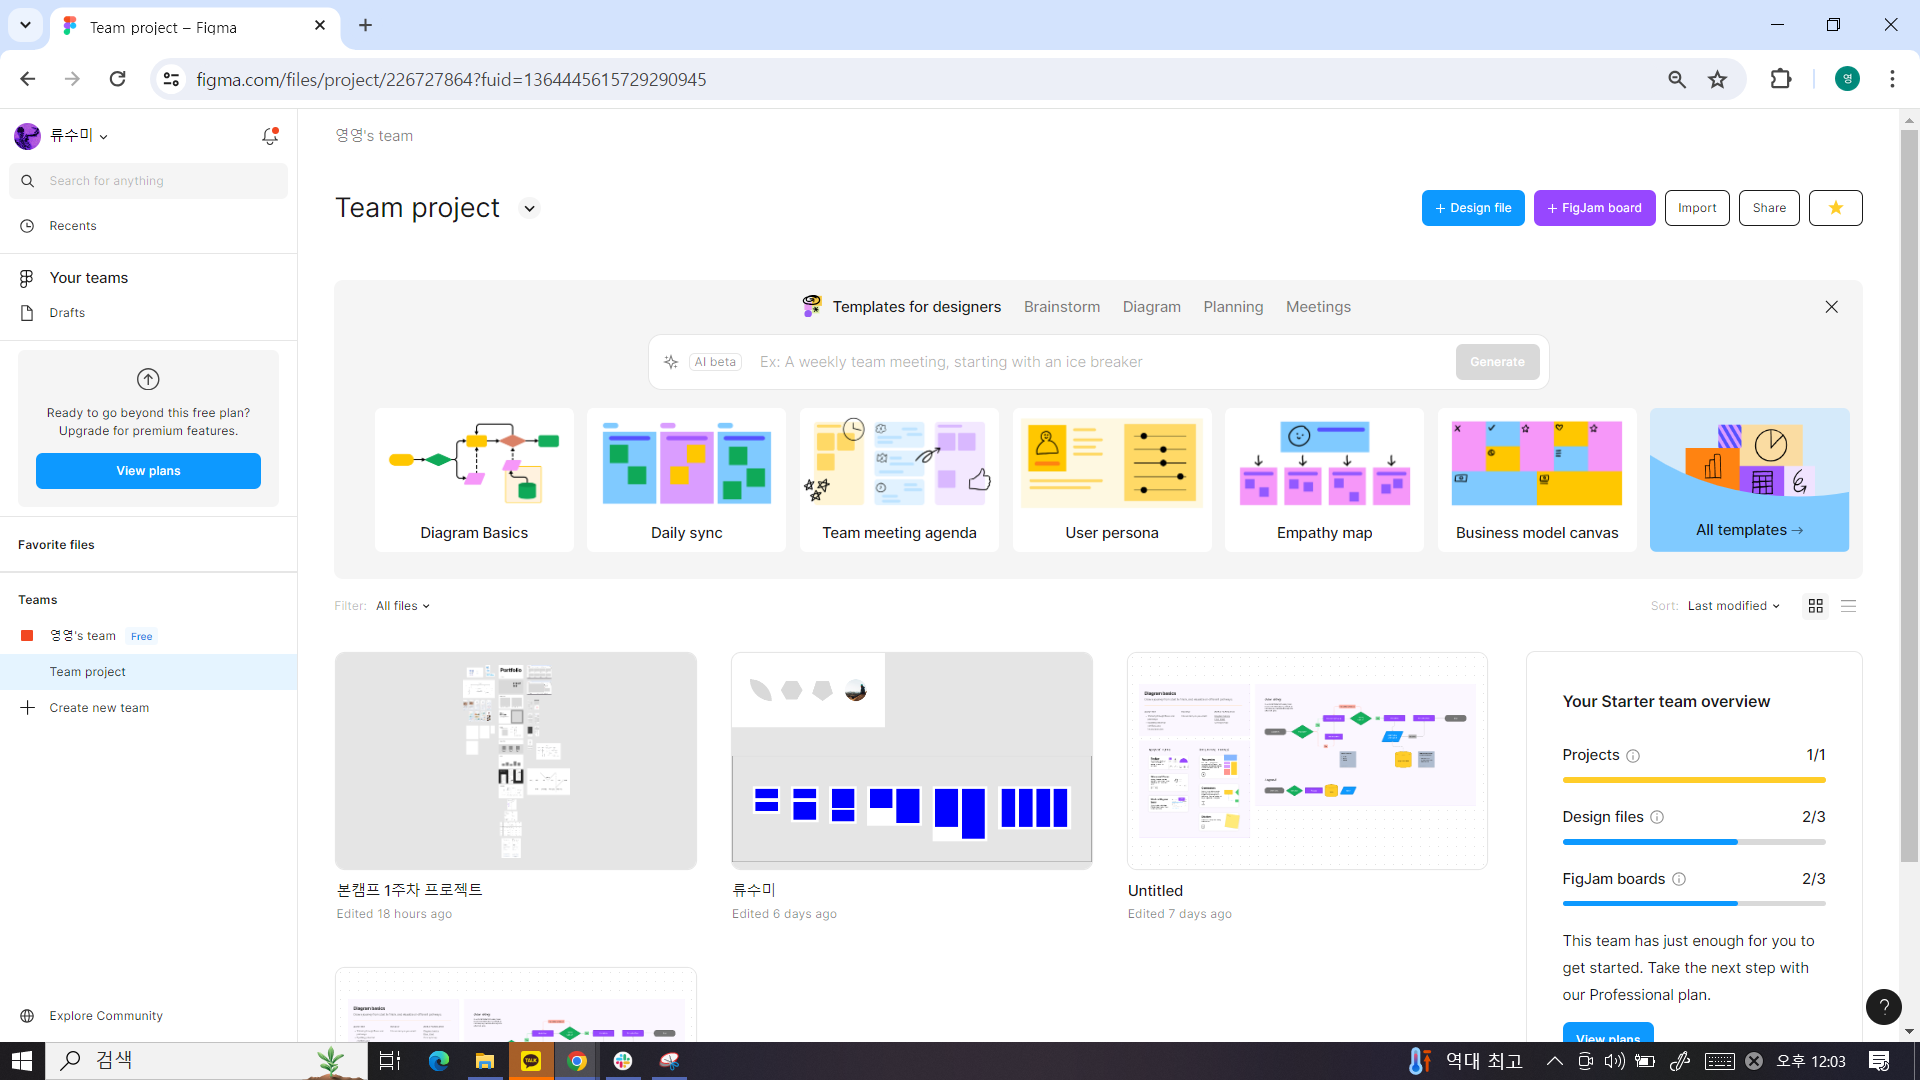Click the favorite star button
Viewport: 1920px width, 1080px height.
coord(1835,208)
